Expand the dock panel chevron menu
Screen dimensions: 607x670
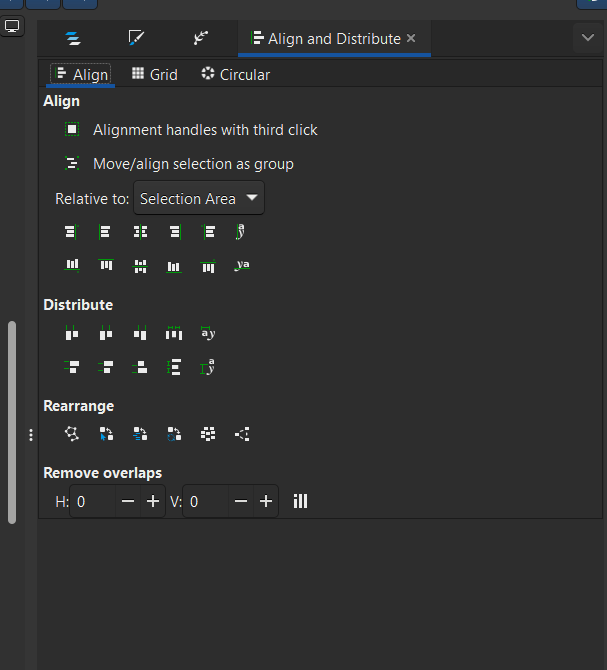[x=588, y=38]
